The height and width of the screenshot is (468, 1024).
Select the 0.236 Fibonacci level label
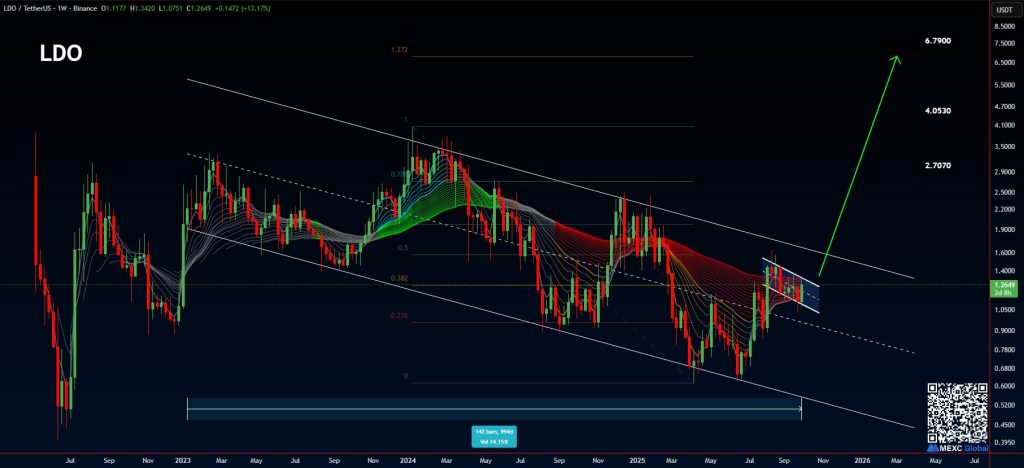pos(398,316)
